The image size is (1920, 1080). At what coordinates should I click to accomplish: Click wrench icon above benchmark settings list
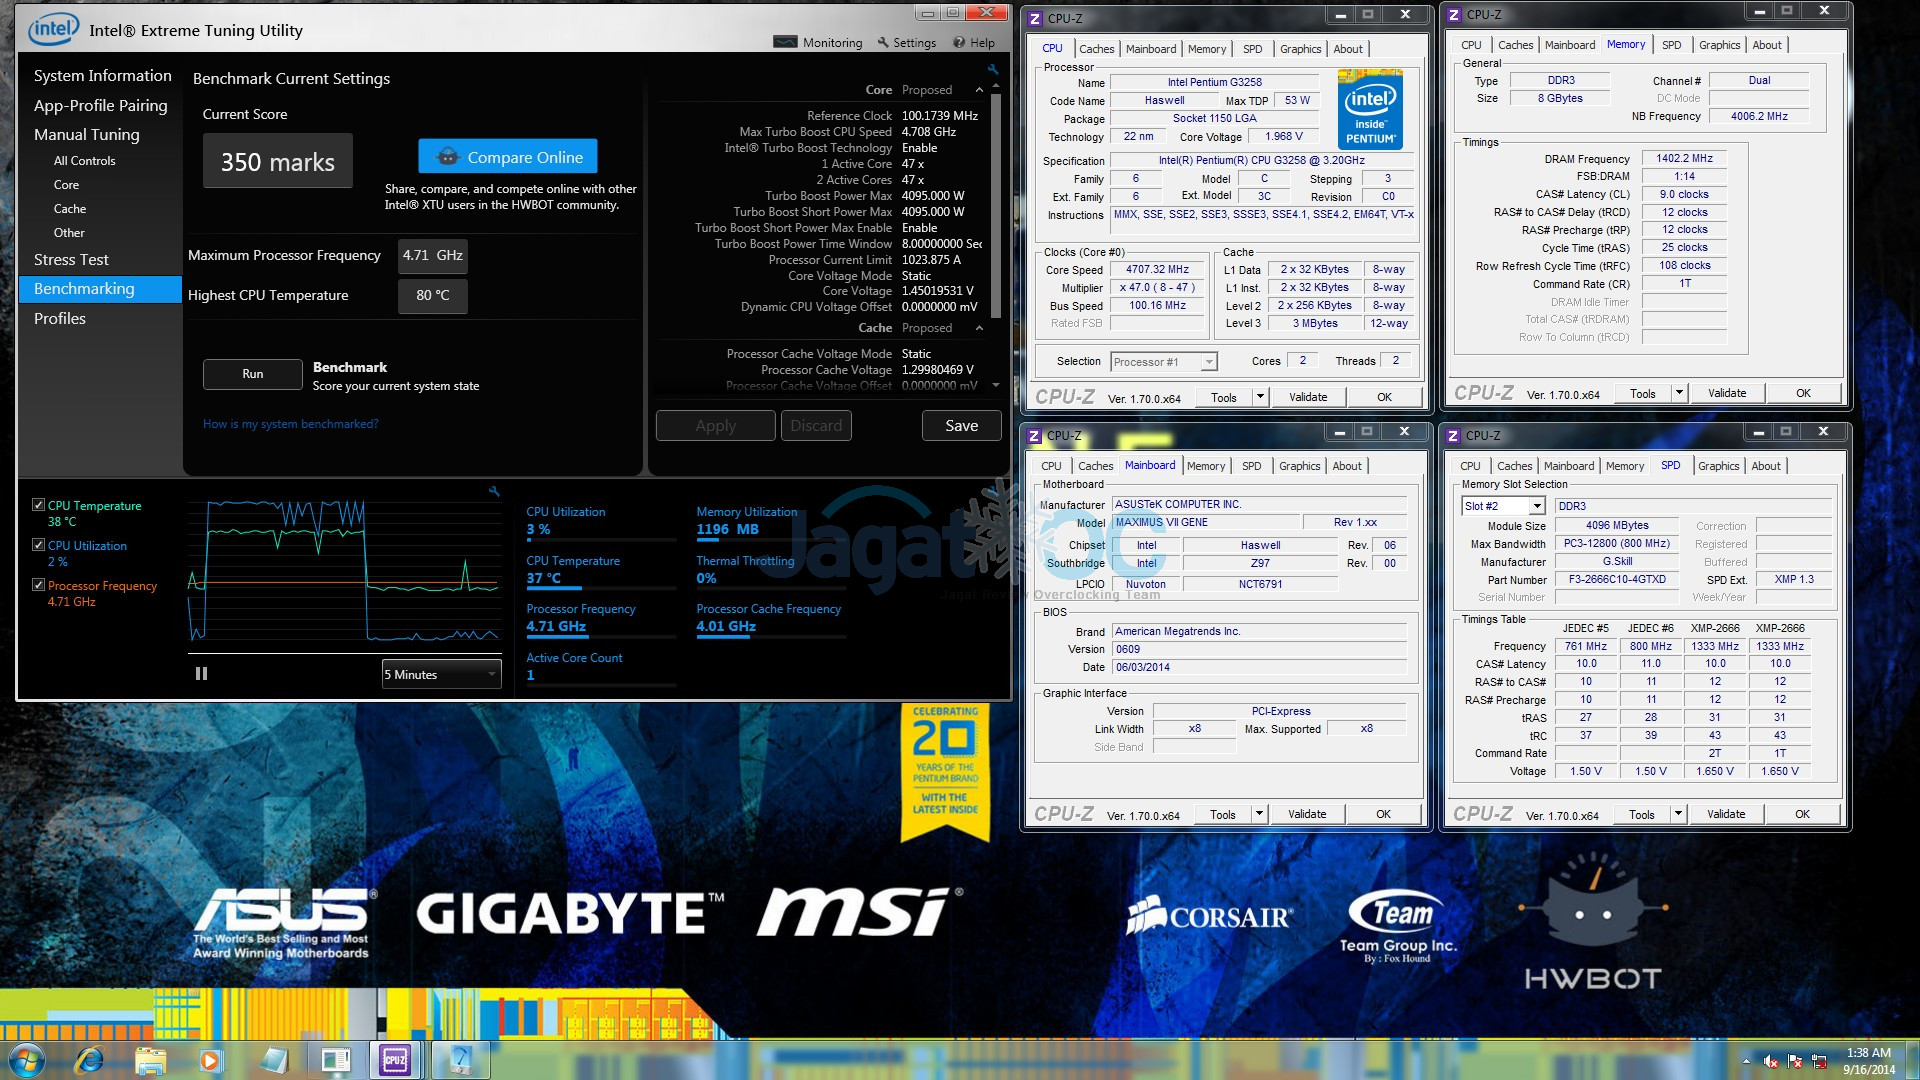[992, 70]
